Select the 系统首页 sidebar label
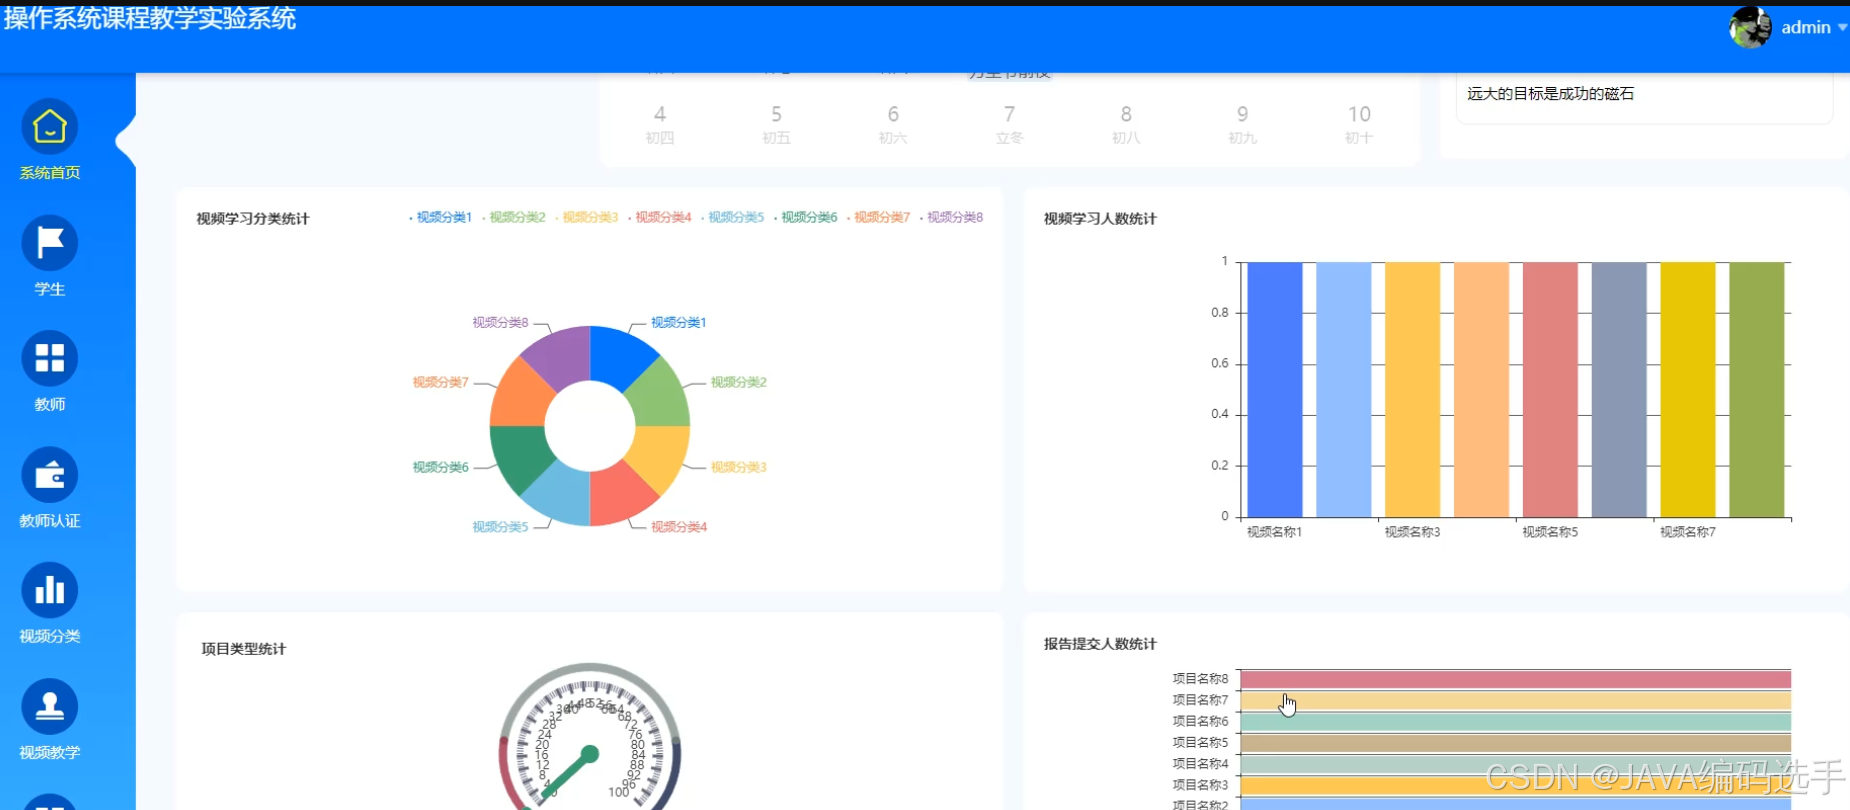The image size is (1850, 810). [x=50, y=173]
